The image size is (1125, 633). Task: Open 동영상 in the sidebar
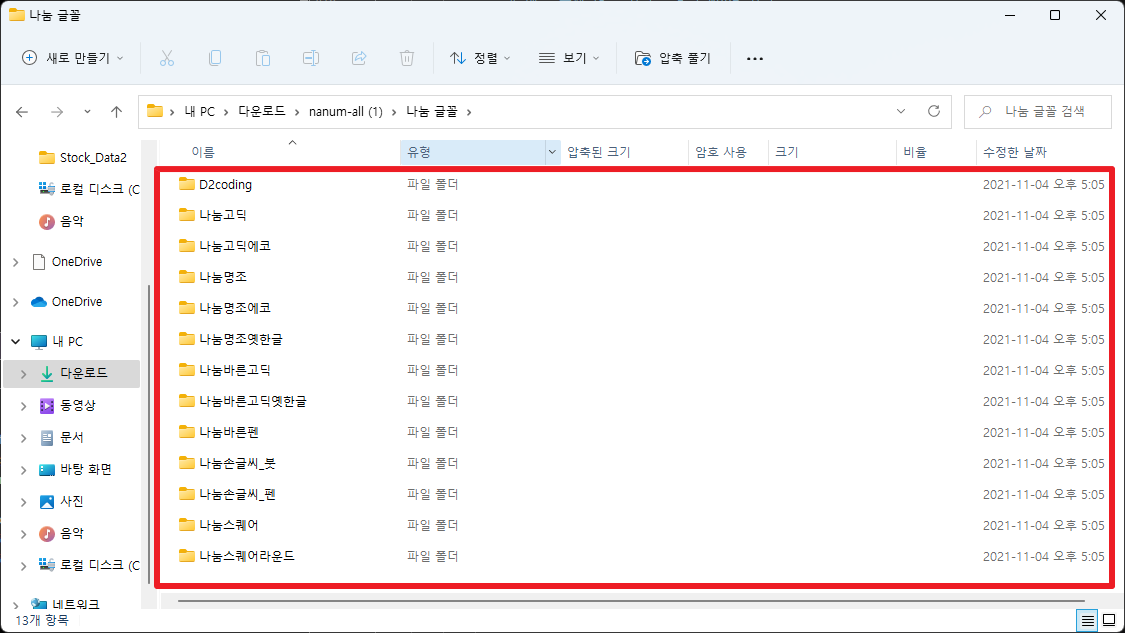click(77, 405)
